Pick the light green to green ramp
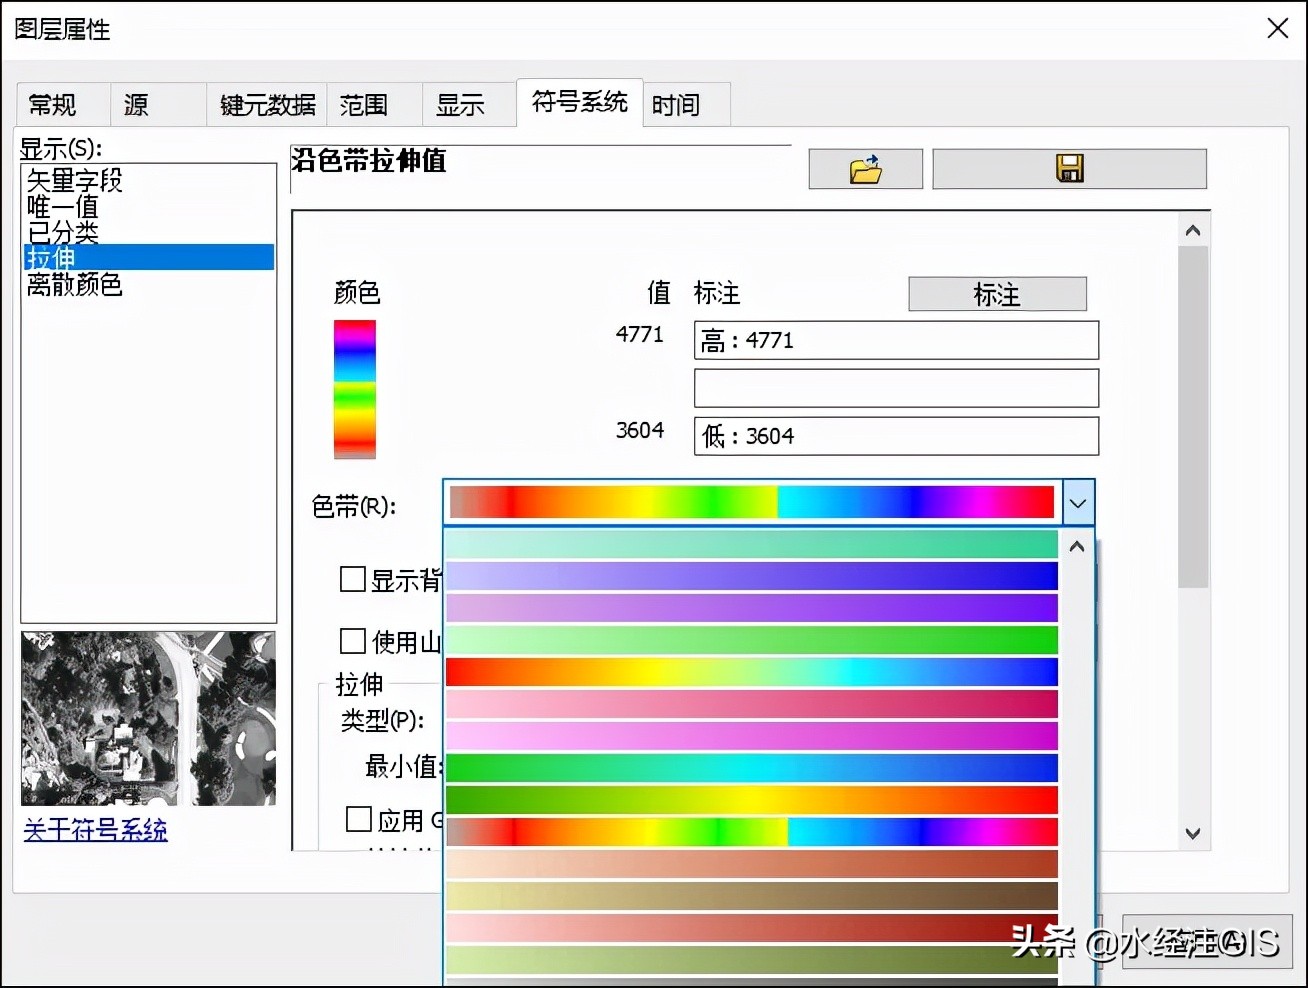The height and width of the screenshot is (988, 1308). point(751,639)
